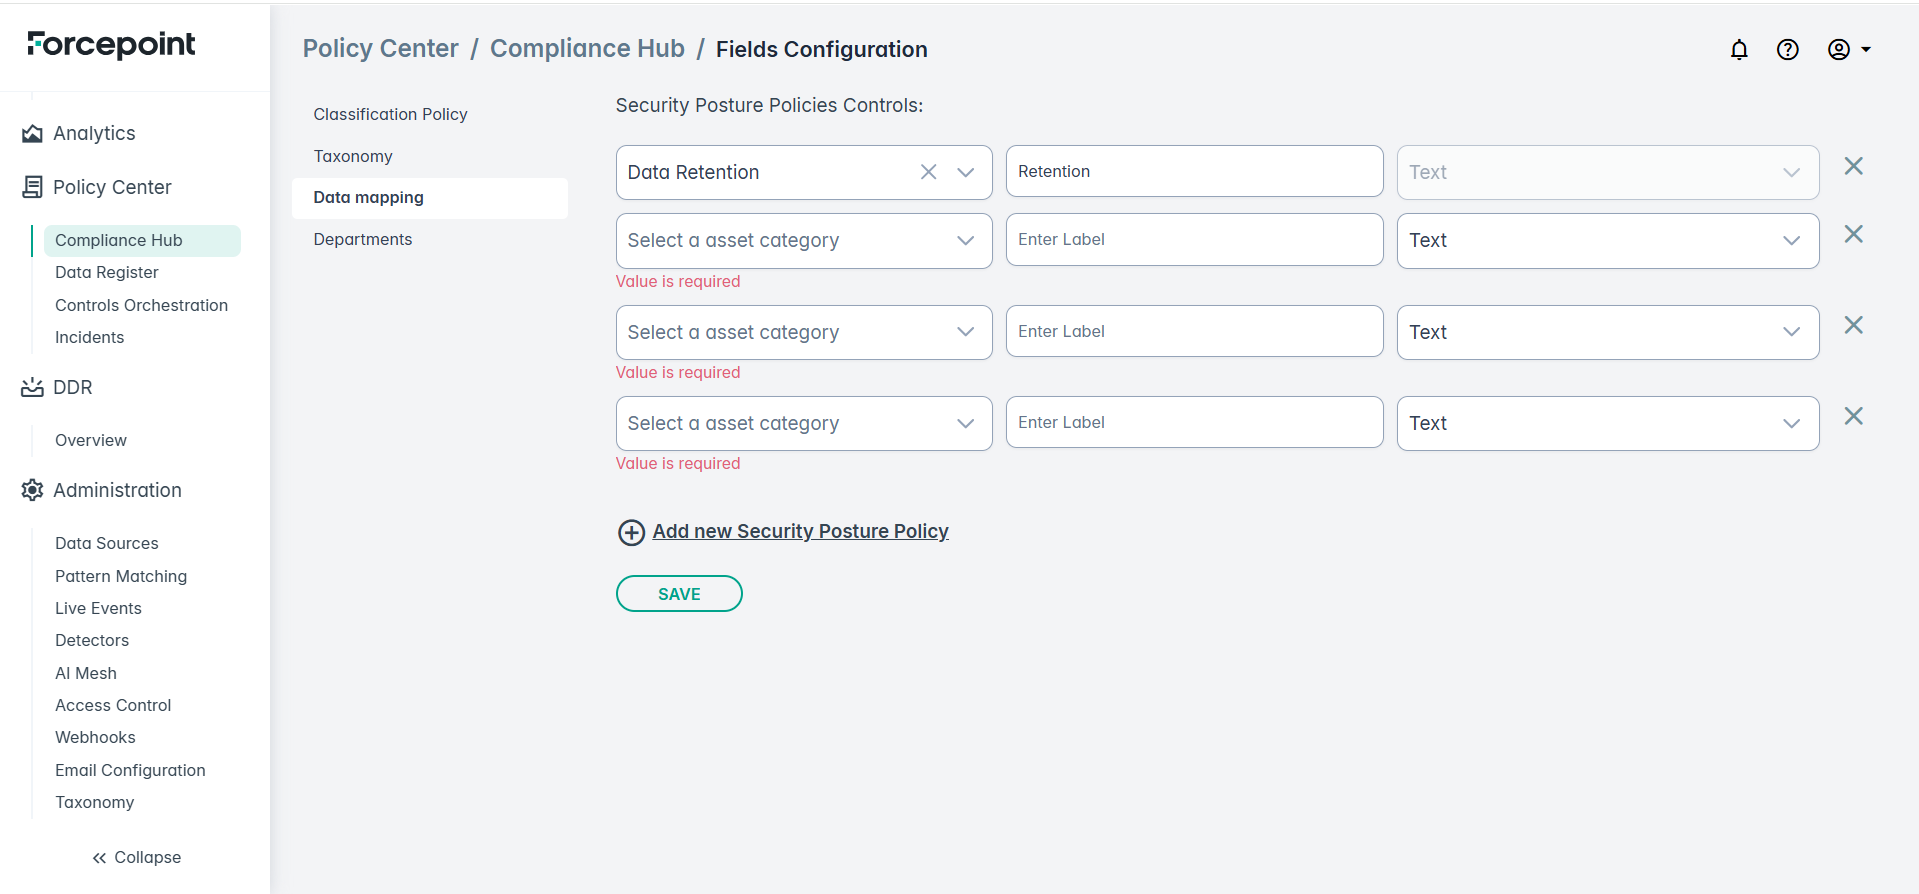The height and width of the screenshot is (894, 1919).
Task: Open the user account profile menu
Action: [x=1848, y=50]
